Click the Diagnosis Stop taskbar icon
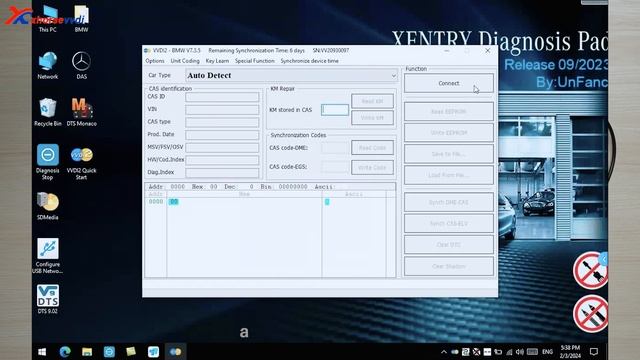 [109, 352]
